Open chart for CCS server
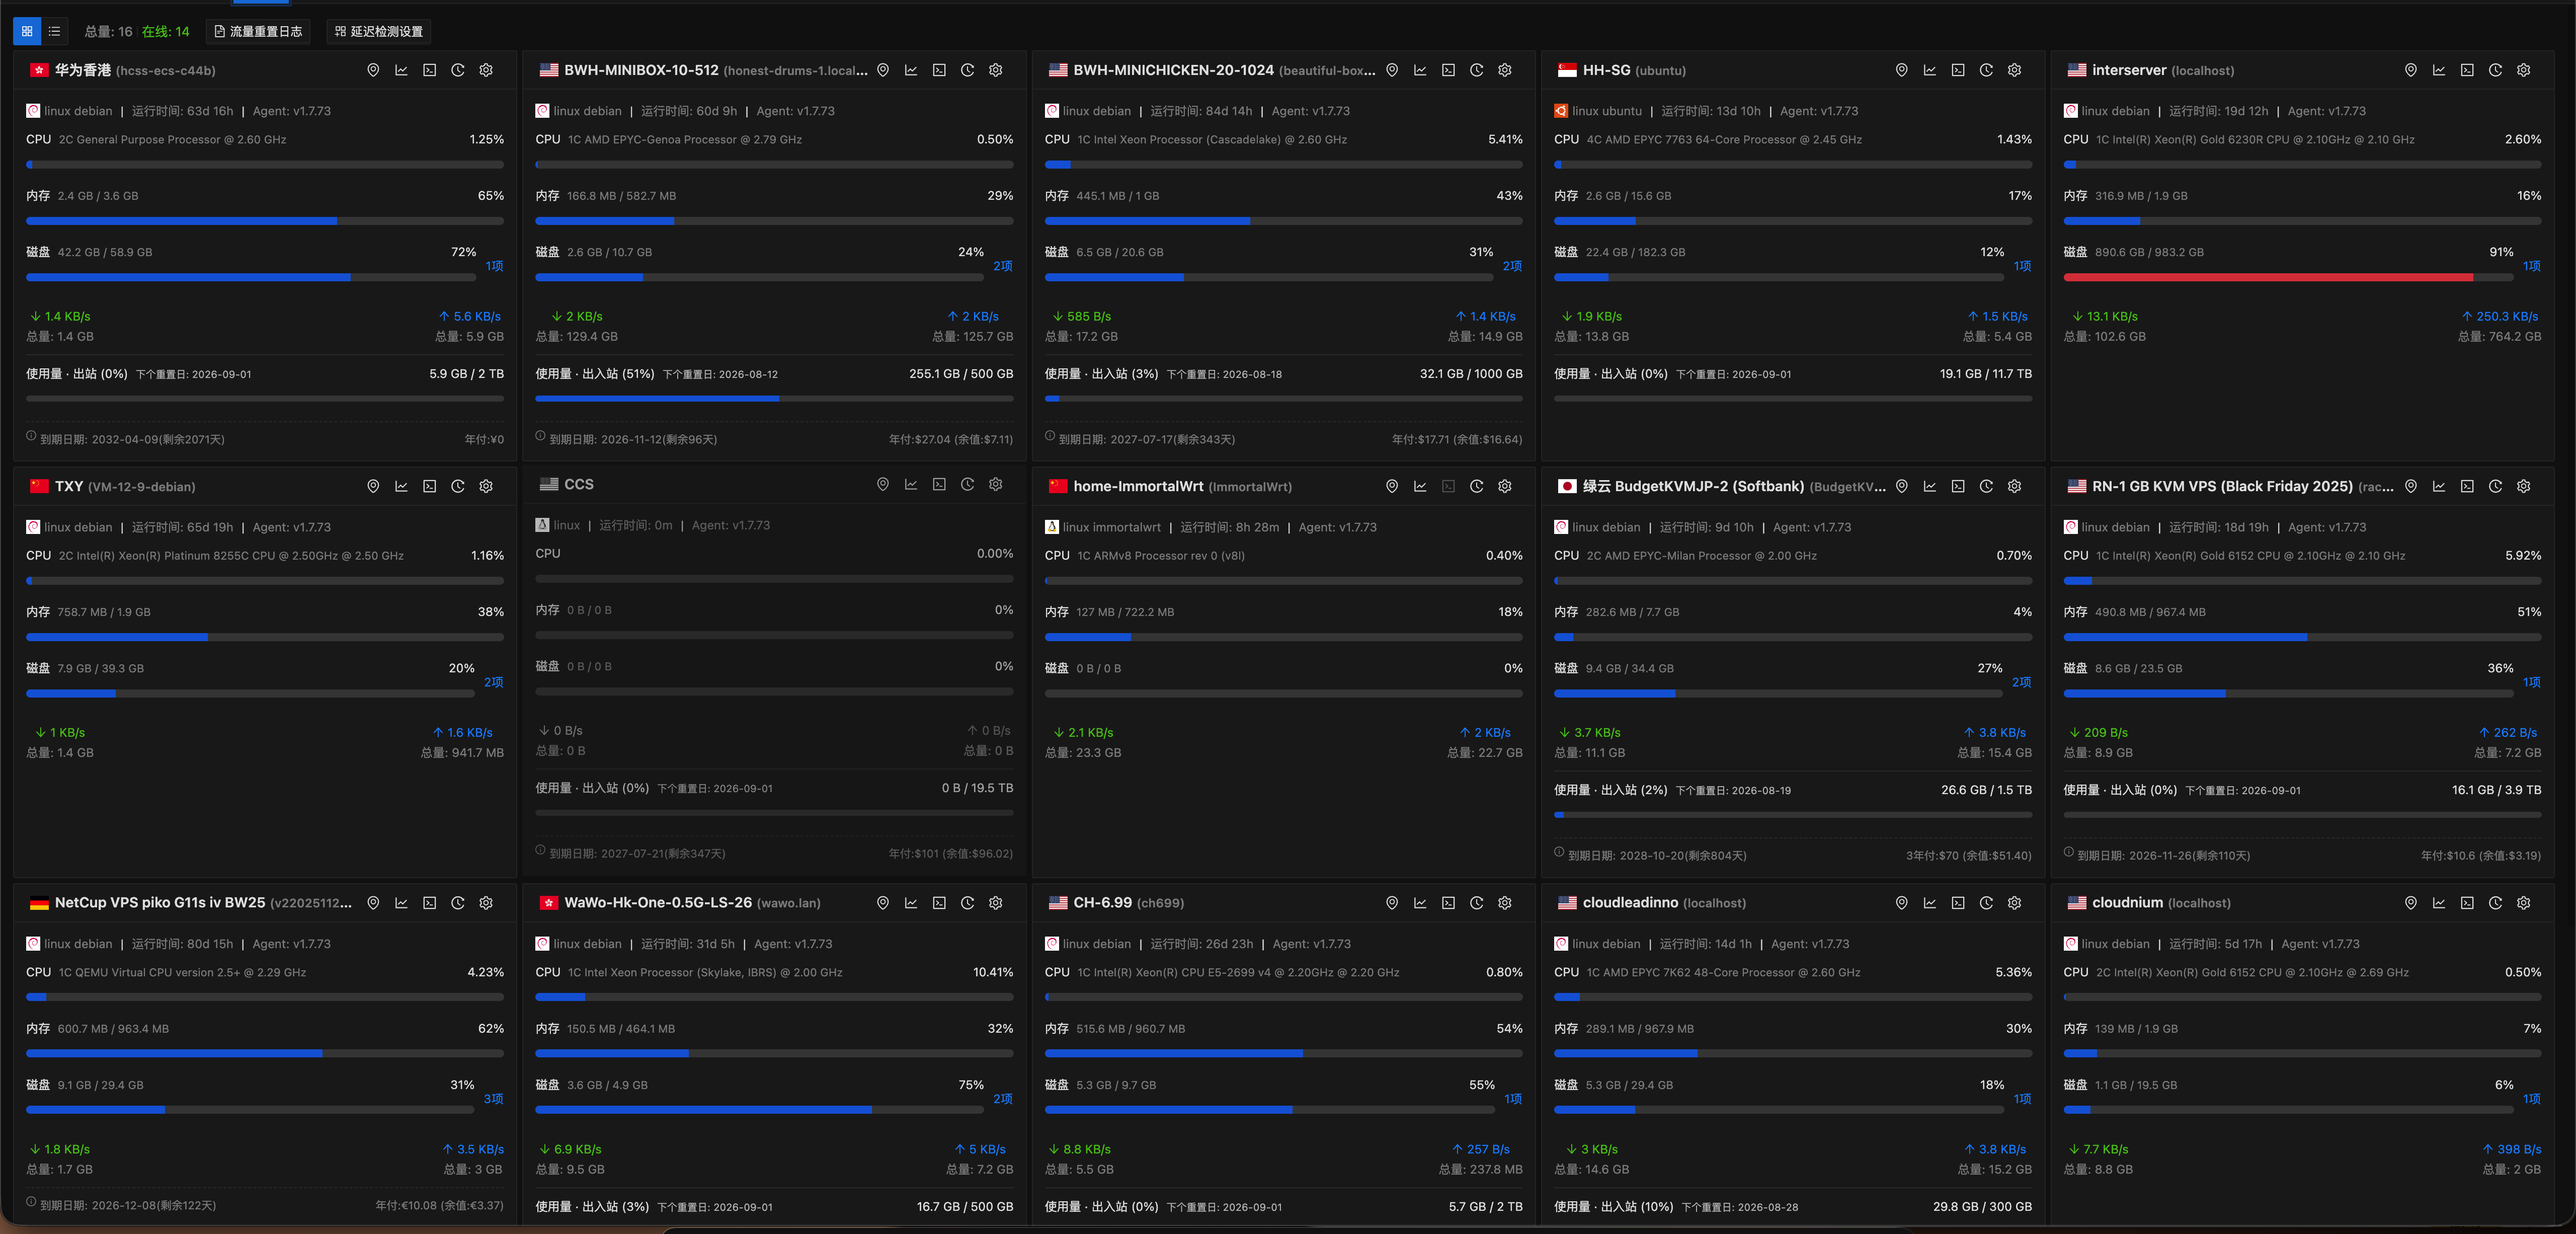The image size is (2576, 1234). pos(911,484)
